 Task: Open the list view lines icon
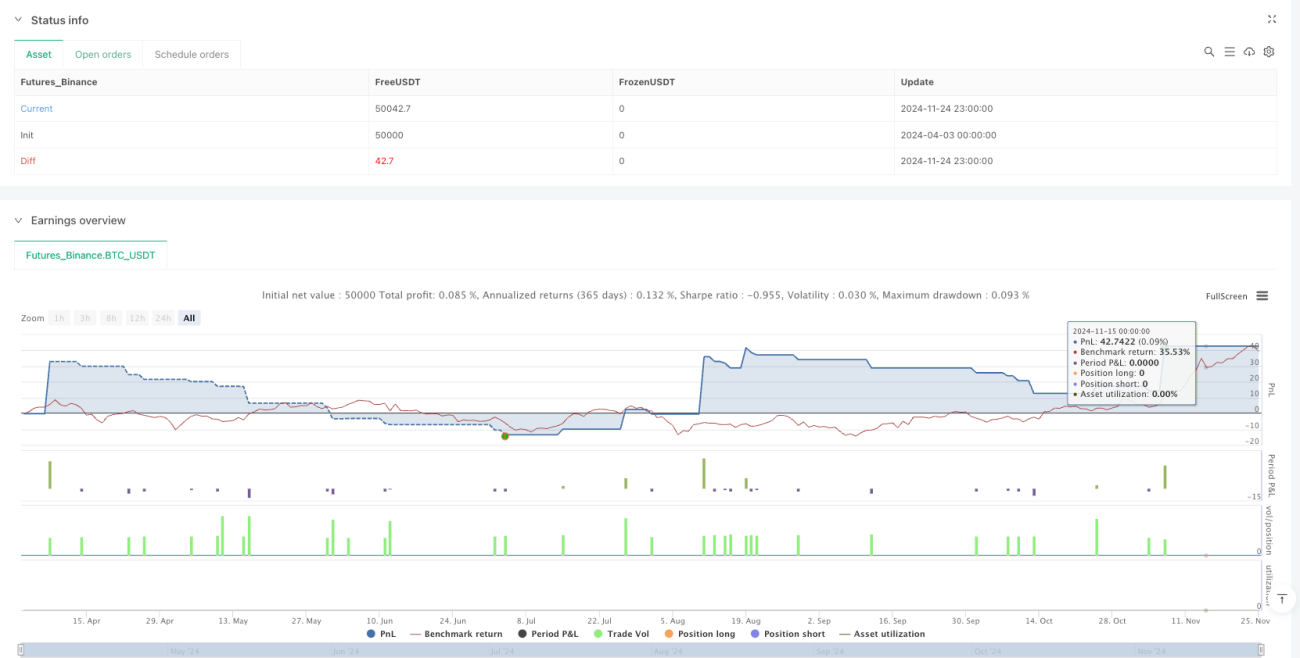tap(1229, 52)
